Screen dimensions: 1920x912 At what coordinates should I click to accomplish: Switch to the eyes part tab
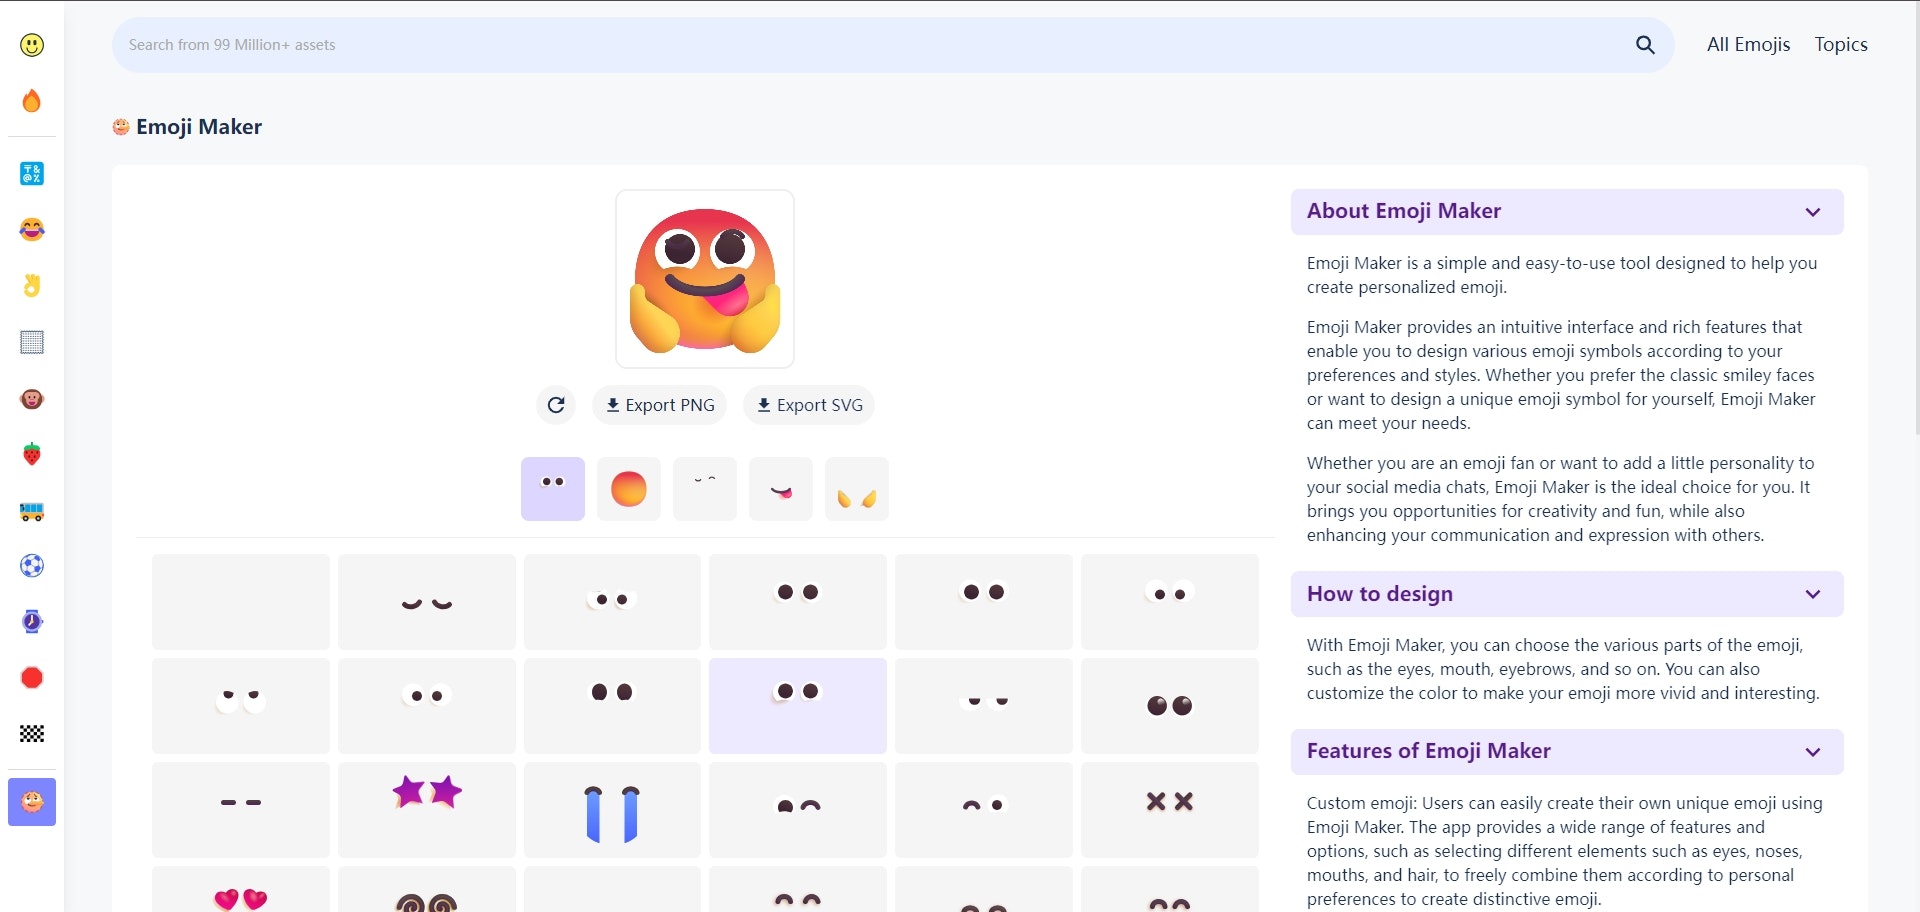tap(553, 489)
